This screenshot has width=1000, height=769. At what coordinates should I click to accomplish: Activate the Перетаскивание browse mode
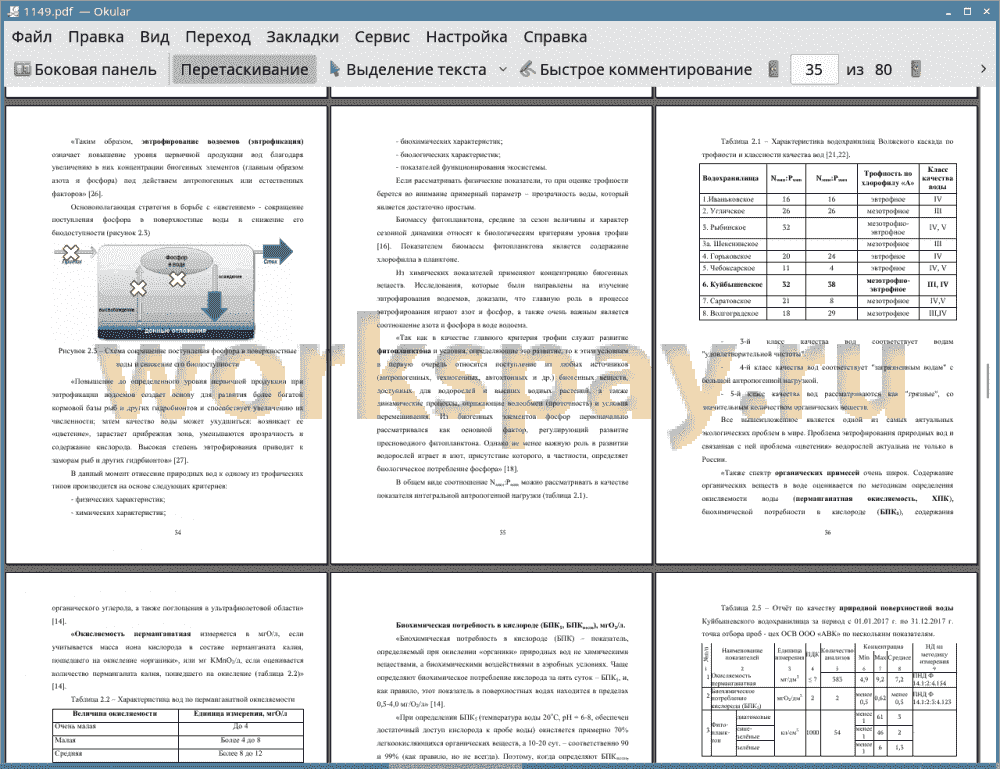tap(244, 70)
